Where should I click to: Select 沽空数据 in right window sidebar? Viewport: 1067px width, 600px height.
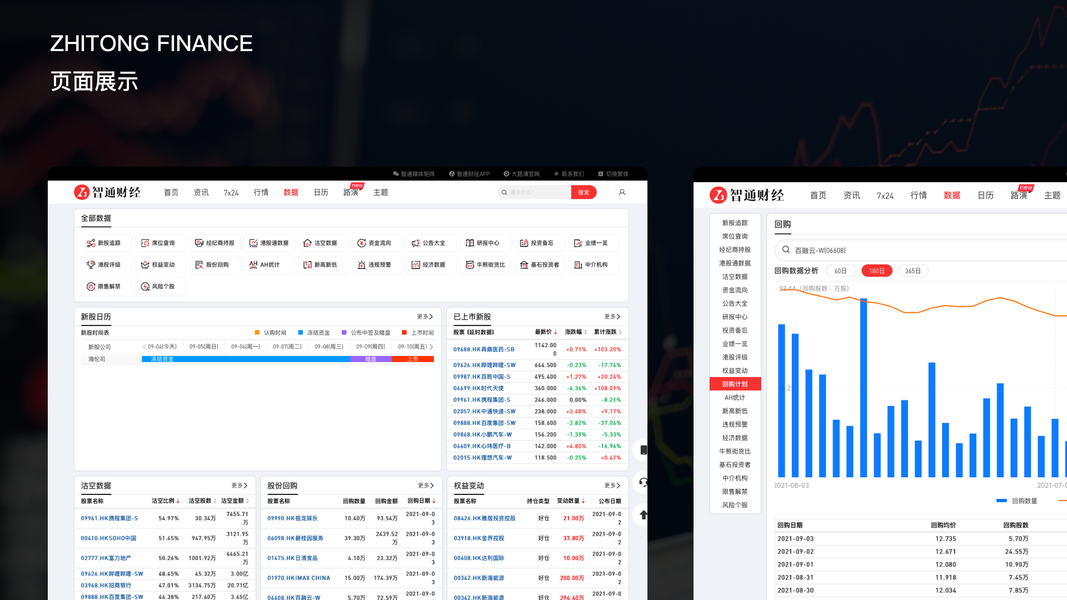point(735,276)
